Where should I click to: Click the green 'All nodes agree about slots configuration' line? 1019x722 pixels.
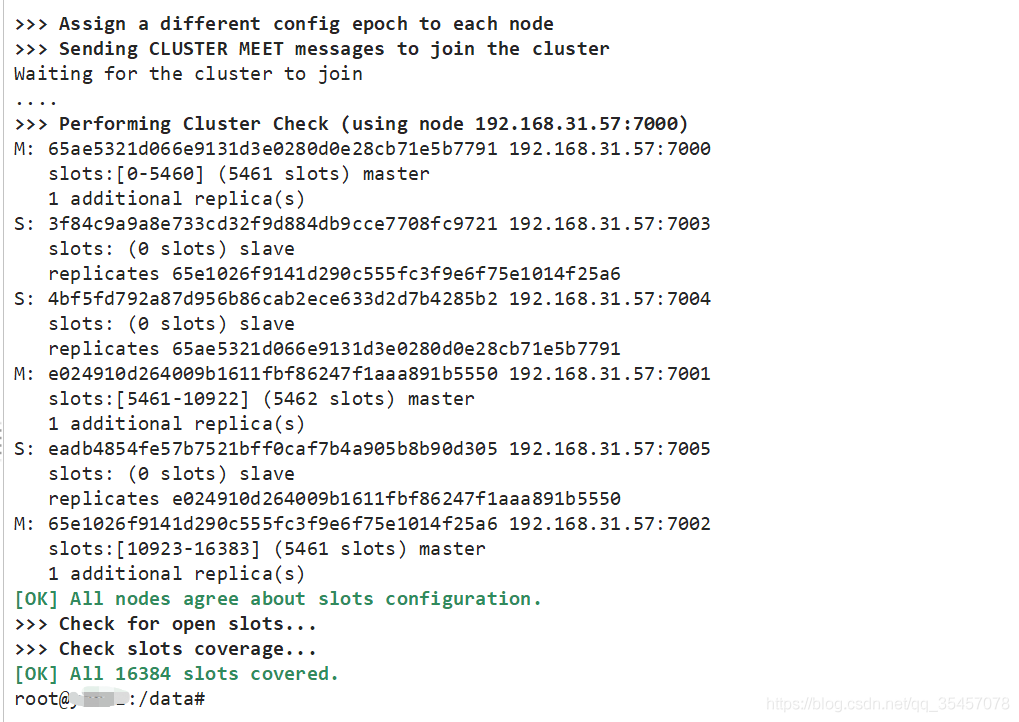coord(278,599)
